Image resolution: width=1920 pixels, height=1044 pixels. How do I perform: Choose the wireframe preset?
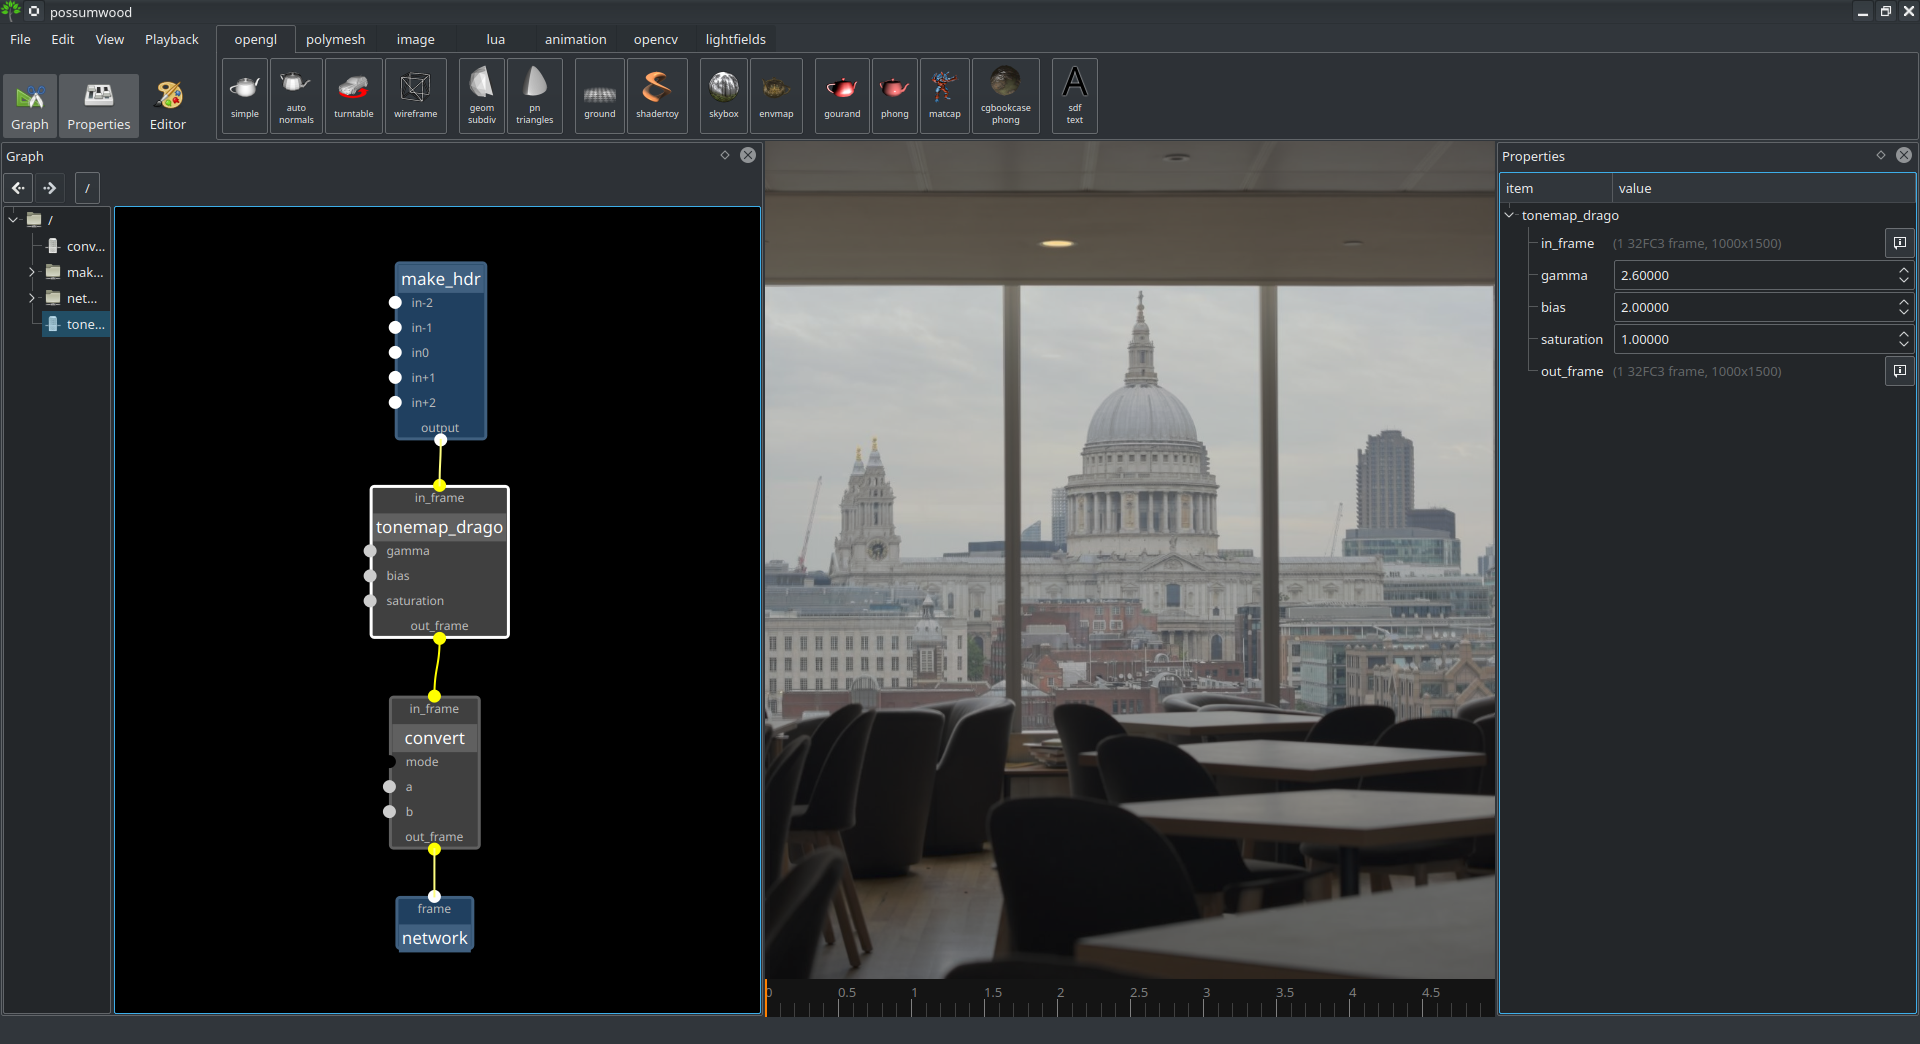(416, 96)
